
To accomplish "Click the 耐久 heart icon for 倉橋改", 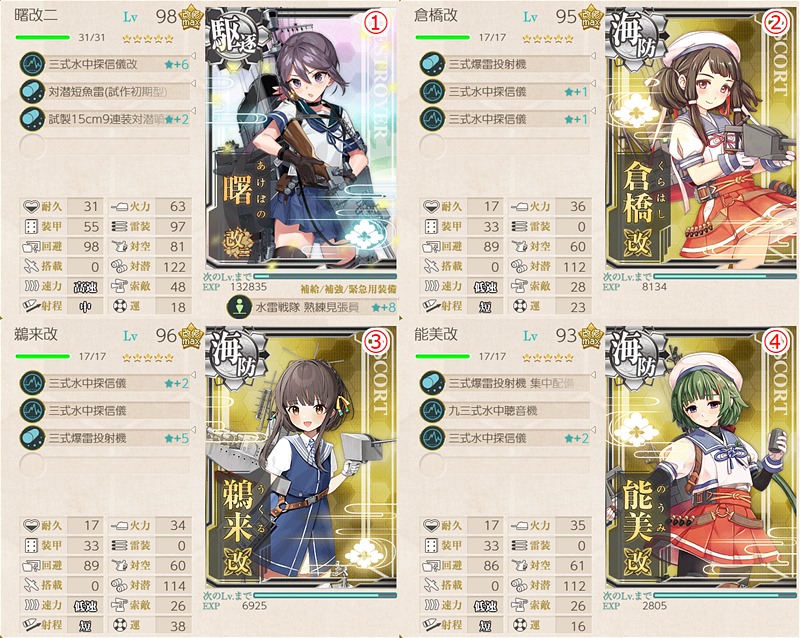I will [432, 206].
